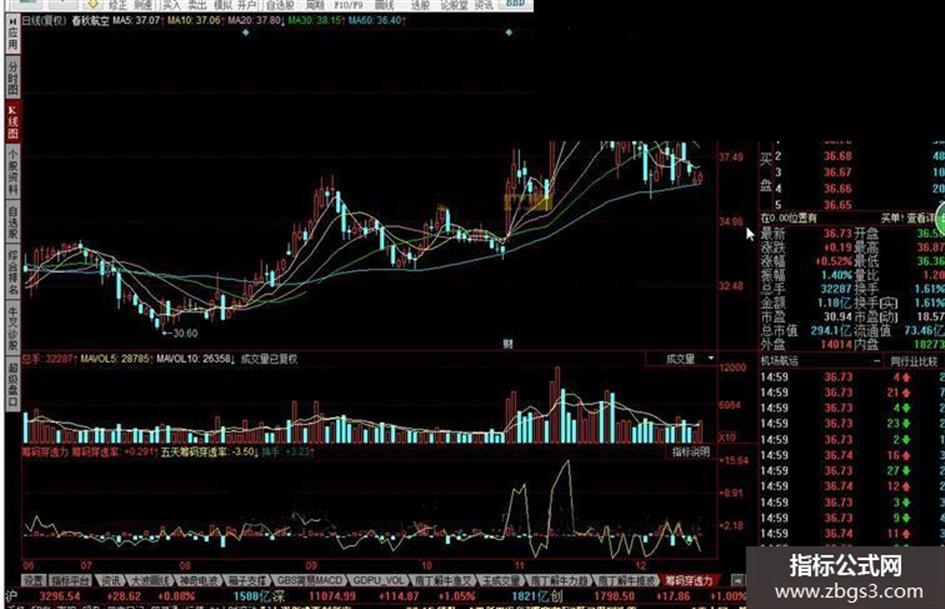
Task: Click tab scroll arrow beside 筹码穿透力
Action: (x=736, y=581)
